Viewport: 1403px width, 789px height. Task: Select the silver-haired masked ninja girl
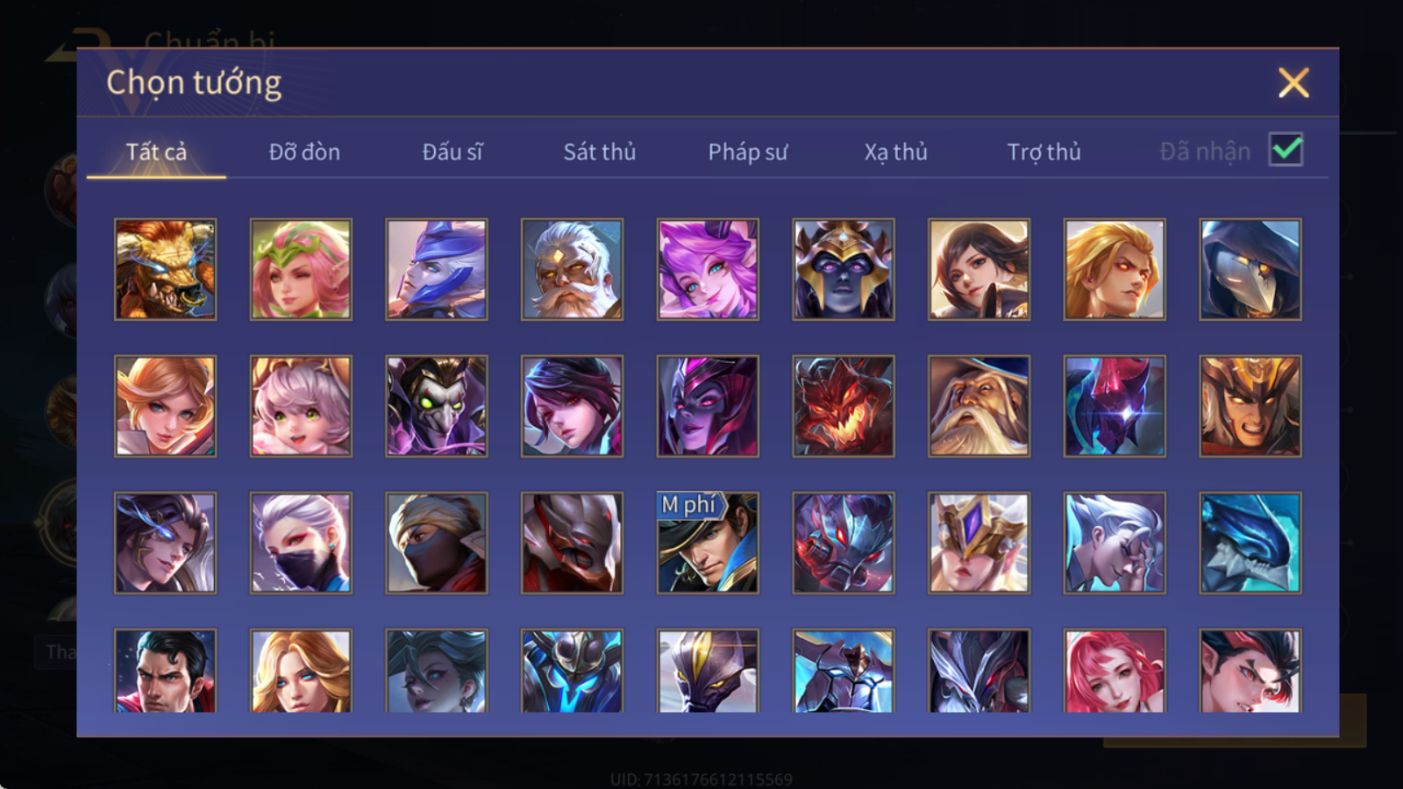pos(301,543)
